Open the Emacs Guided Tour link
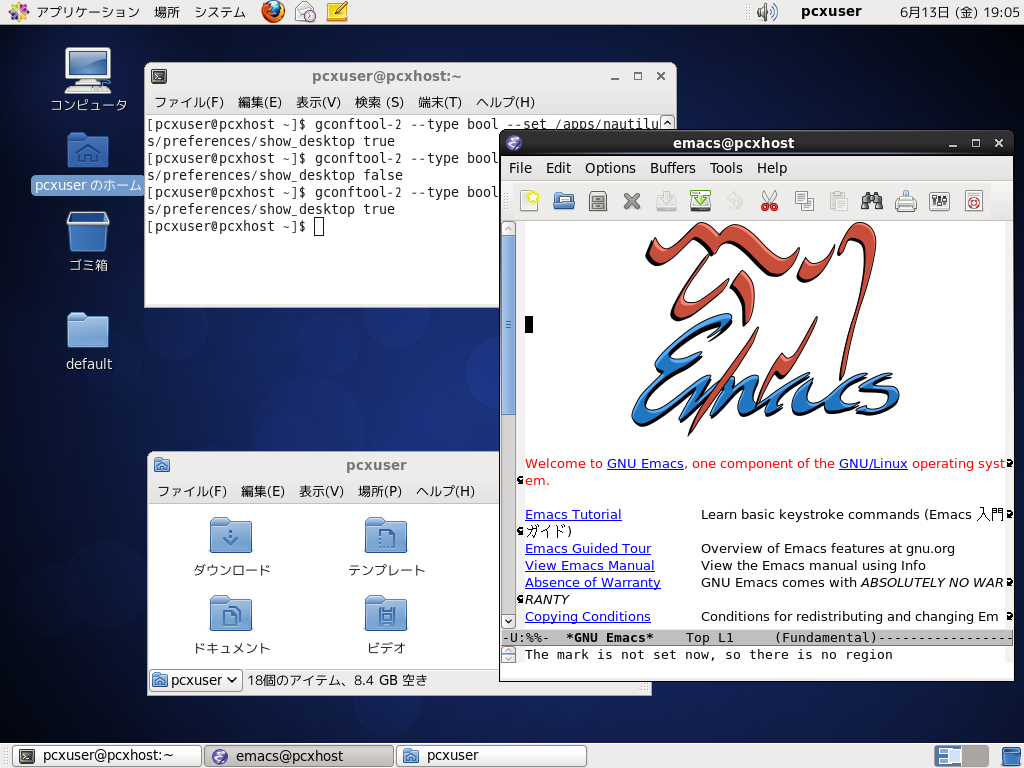The image size is (1024, 768). tap(588, 549)
